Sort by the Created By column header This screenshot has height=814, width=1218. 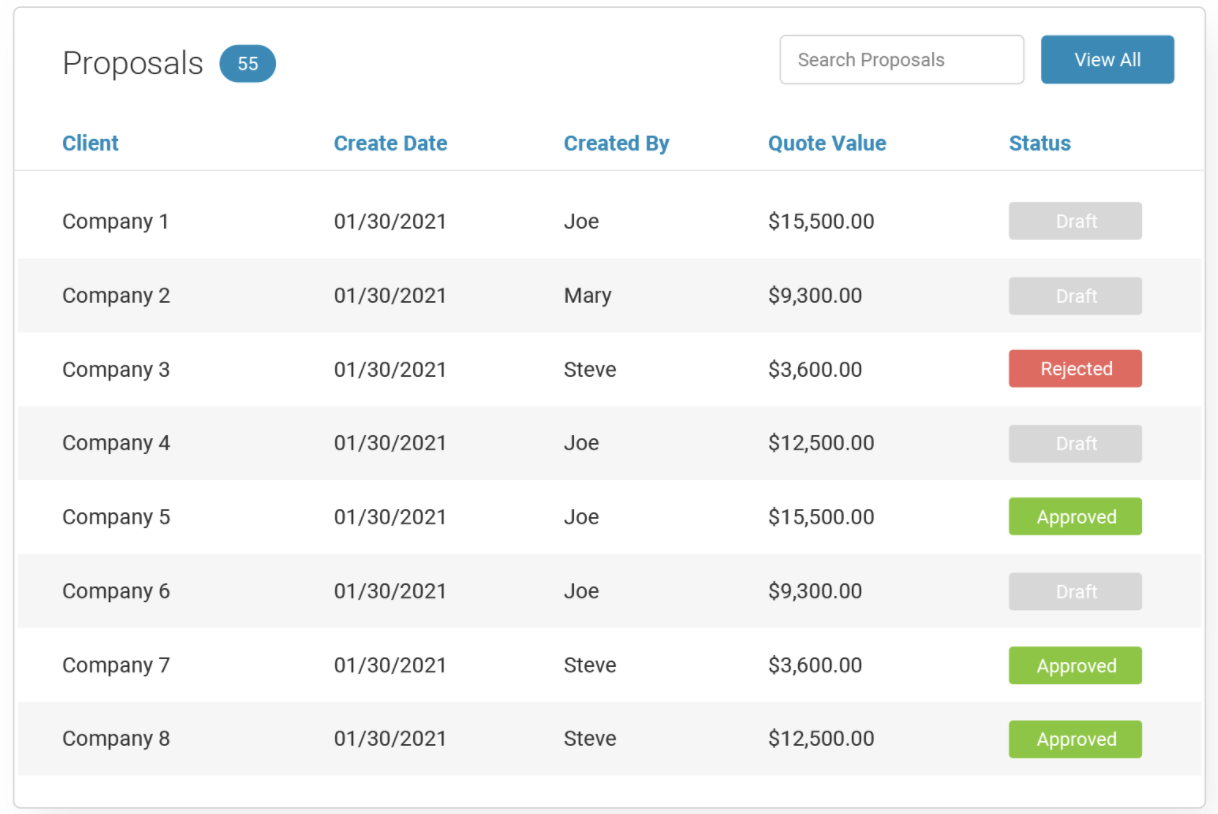616,143
